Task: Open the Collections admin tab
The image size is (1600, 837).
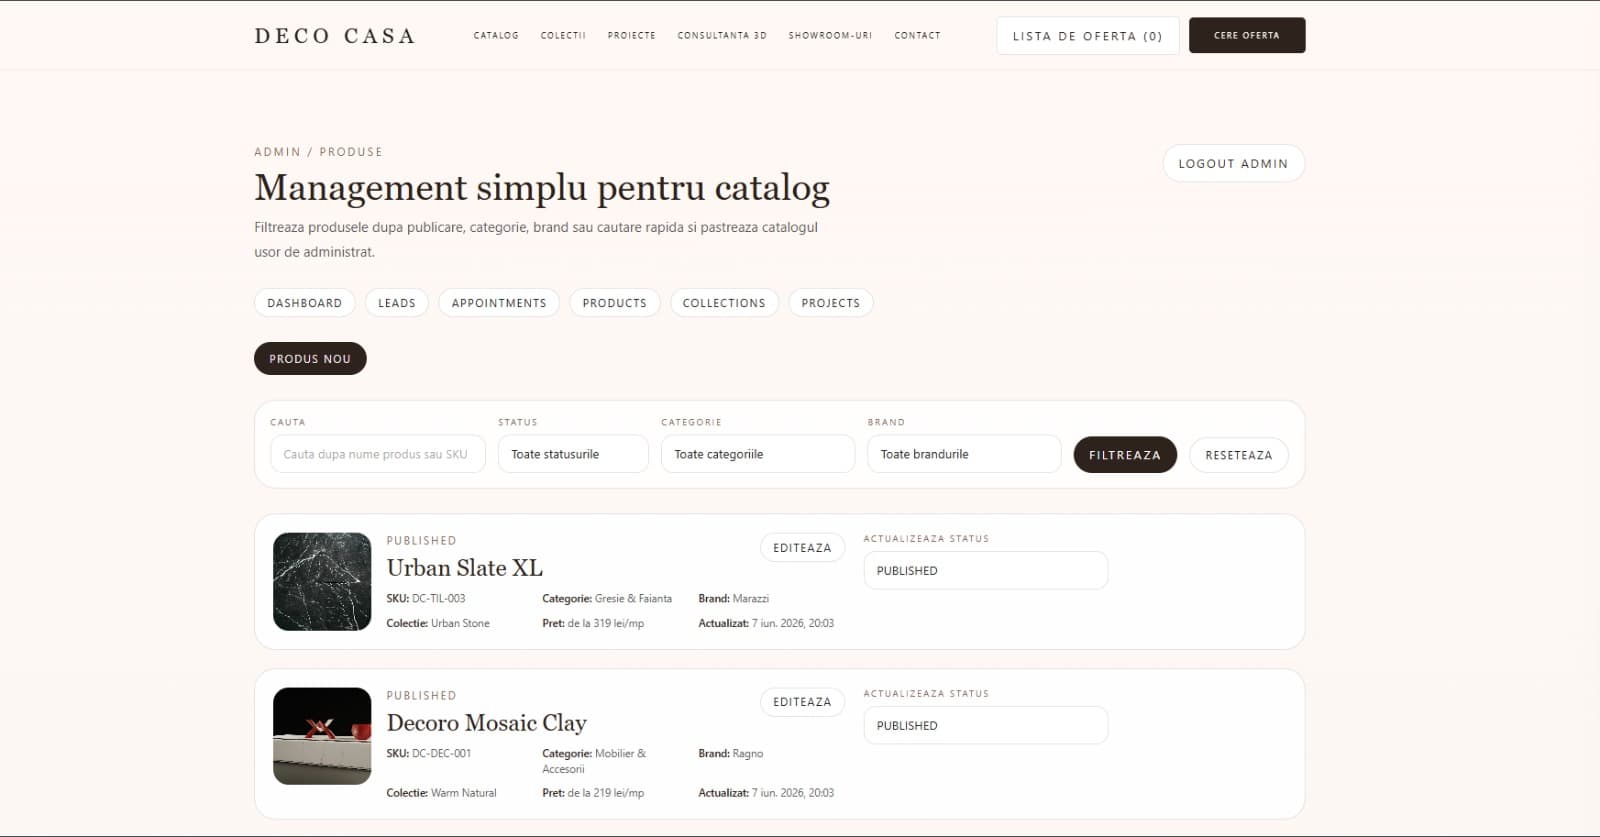Action: 724,303
